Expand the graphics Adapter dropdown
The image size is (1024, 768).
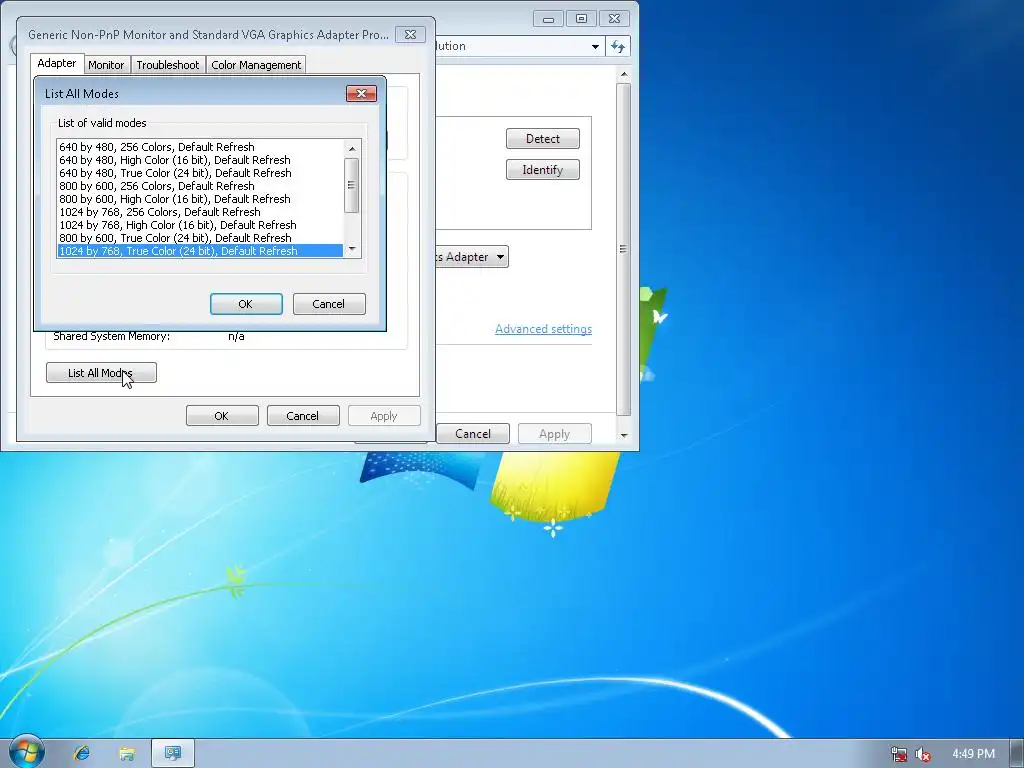pyautogui.click(x=500, y=257)
